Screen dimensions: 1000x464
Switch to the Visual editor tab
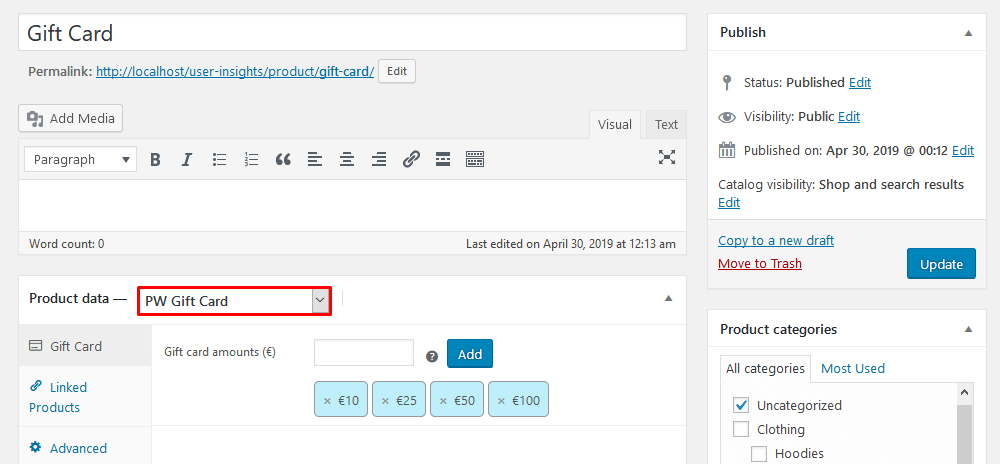pos(615,124)
